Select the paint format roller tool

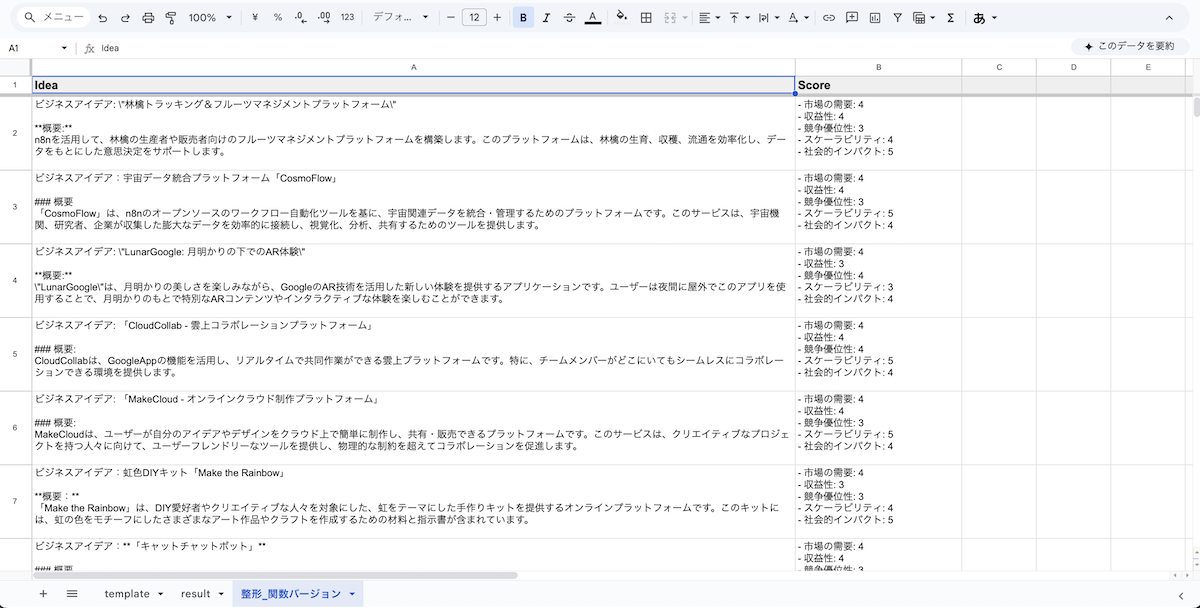click(171, 17)
